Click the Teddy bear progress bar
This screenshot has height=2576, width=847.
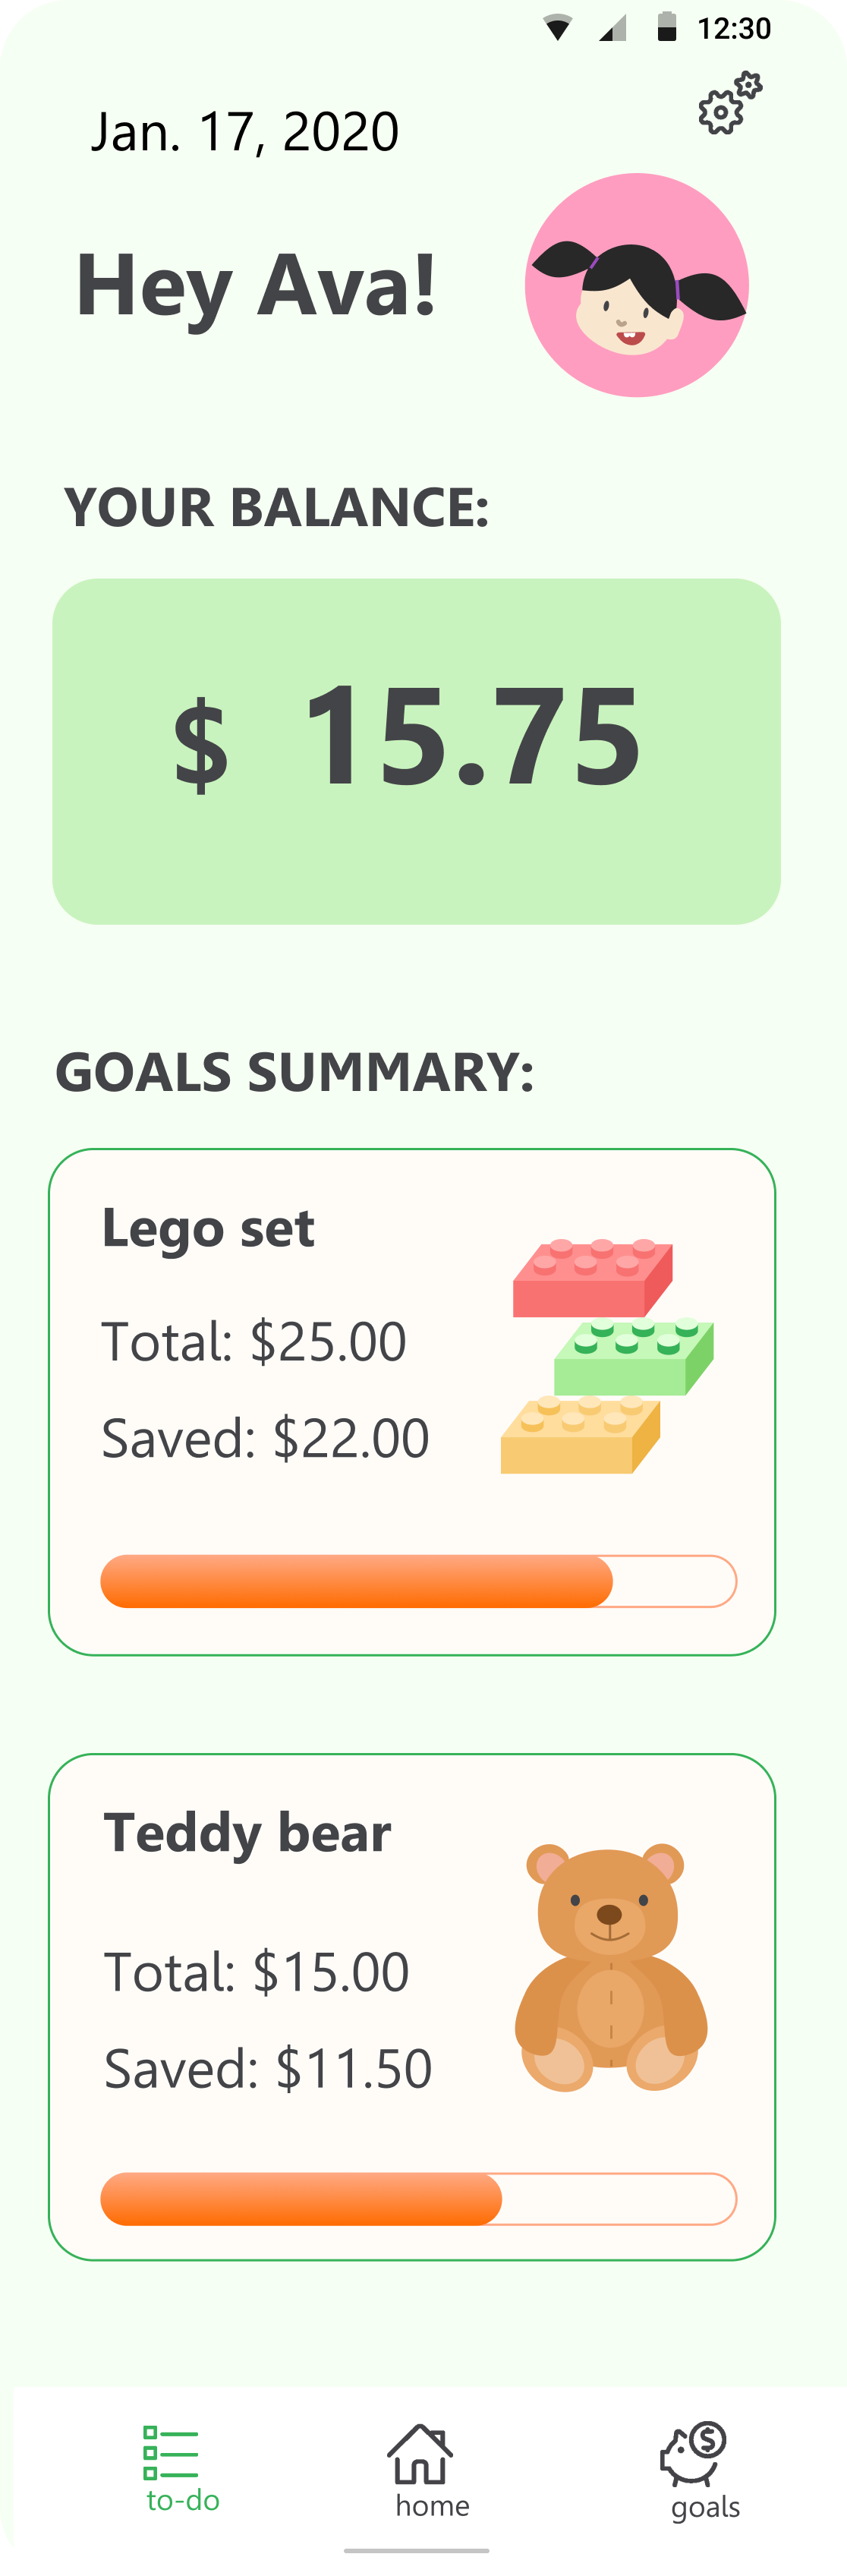click(x=419, y=2199)
